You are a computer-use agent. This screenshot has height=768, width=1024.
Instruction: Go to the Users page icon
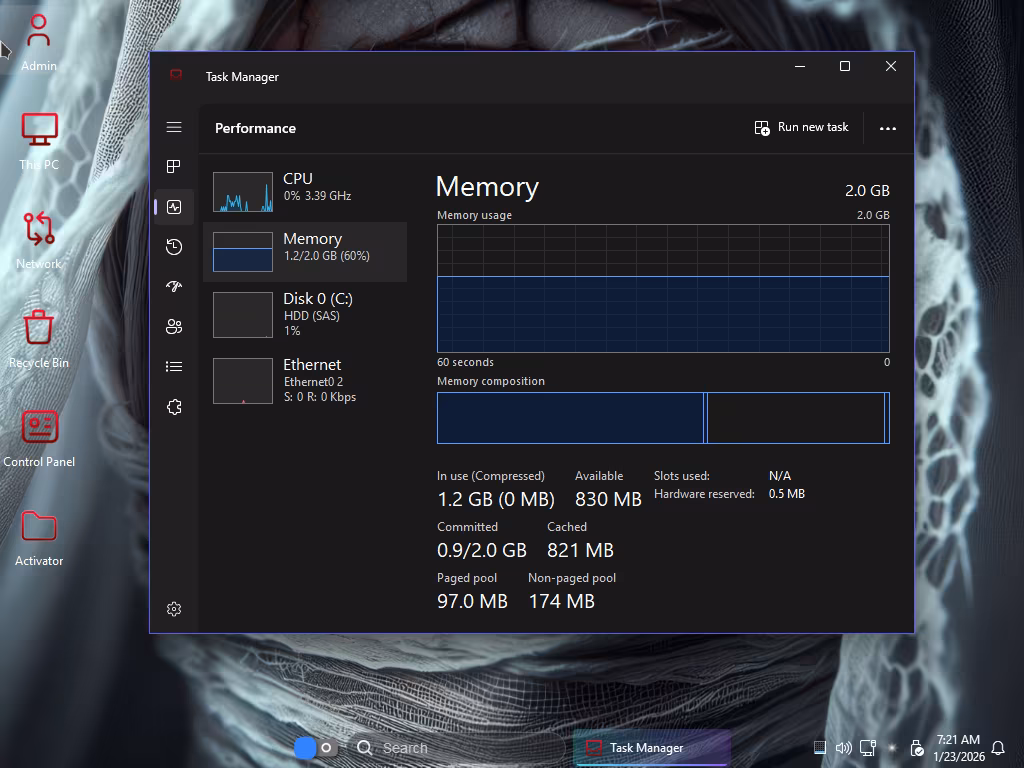[174, 327]
